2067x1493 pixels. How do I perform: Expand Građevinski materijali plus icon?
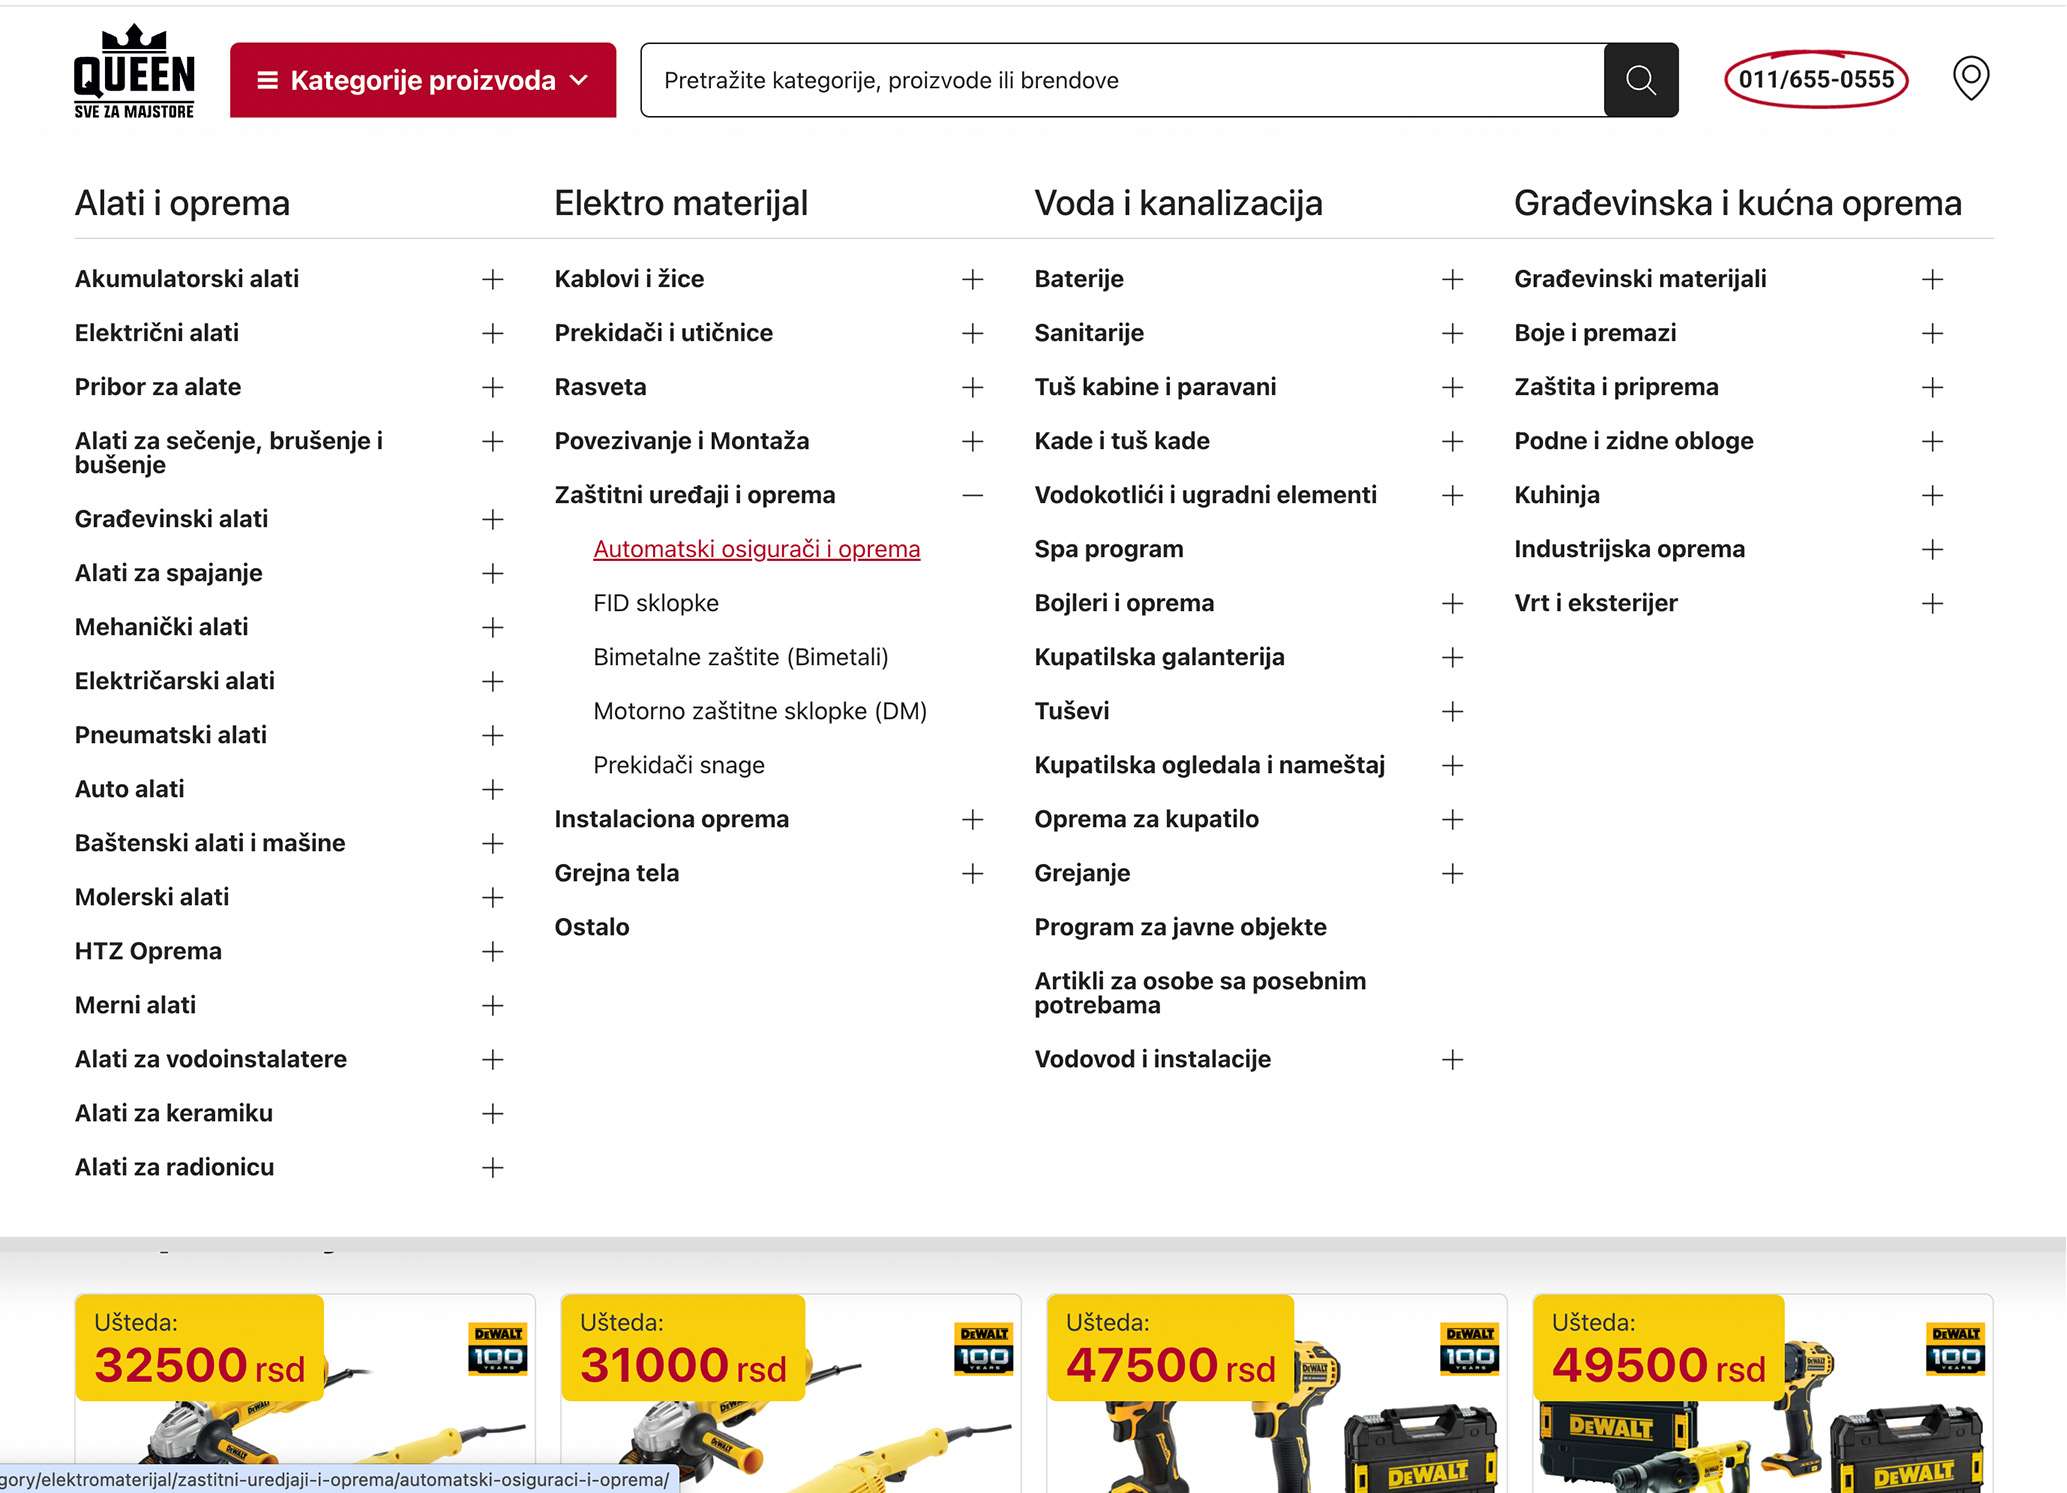point(1932,279)
